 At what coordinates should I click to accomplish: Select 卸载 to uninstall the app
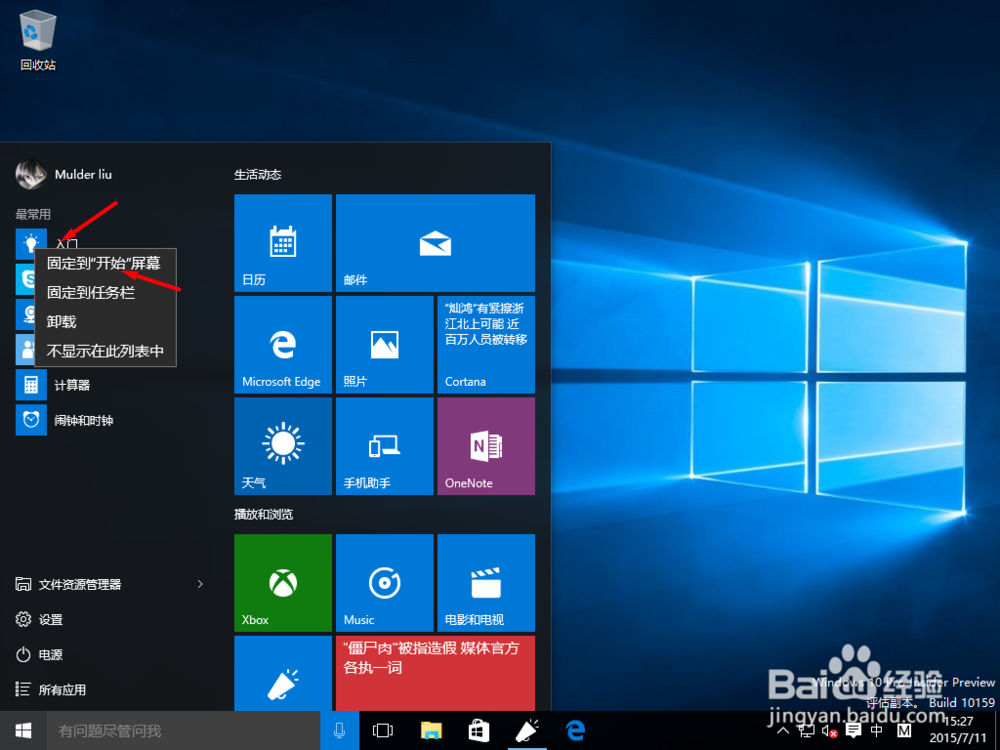[105, 321]
